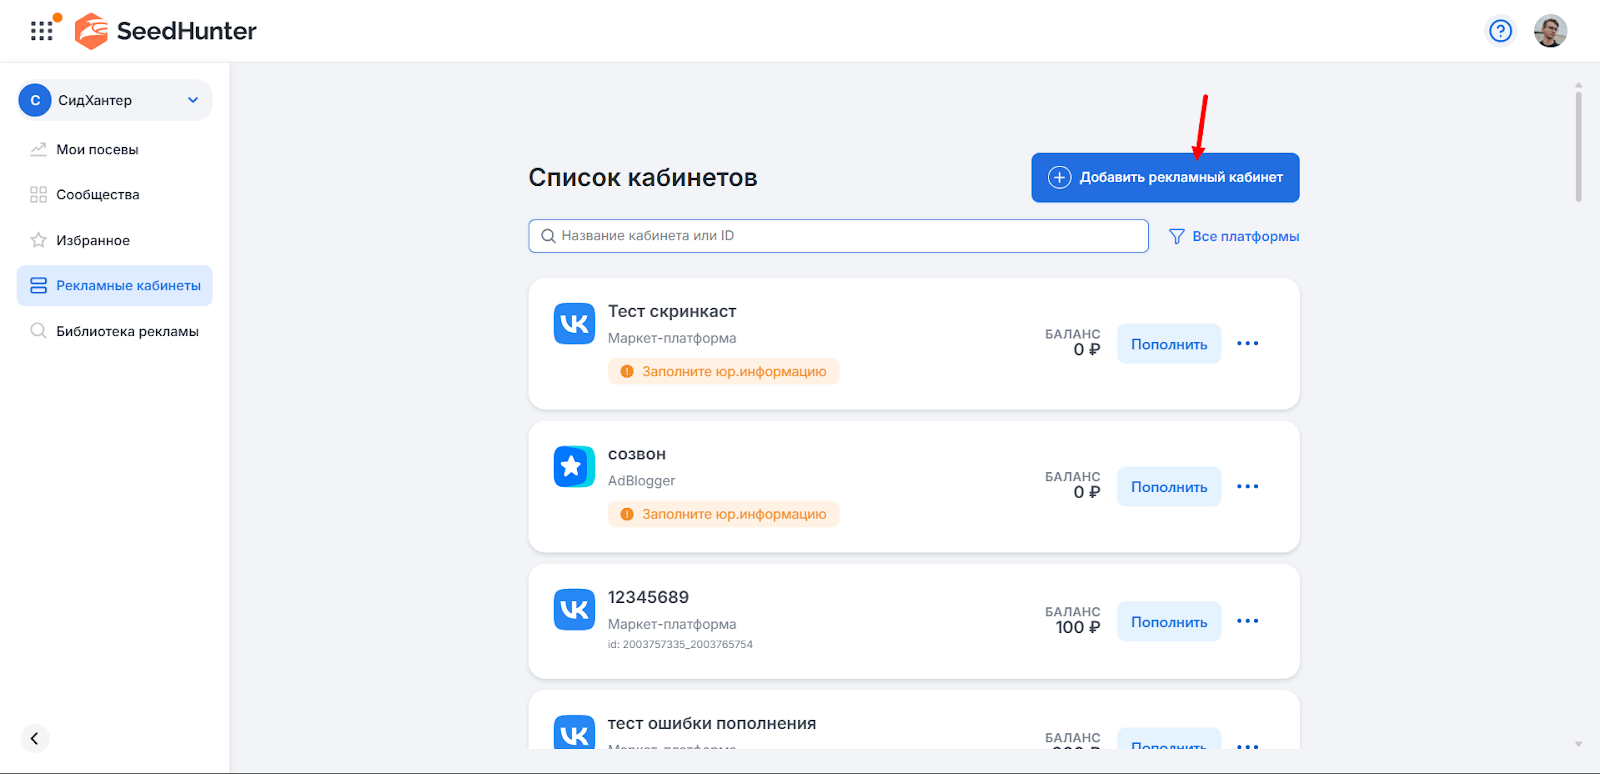Viewport: 1600px width, 774px height.
Task: Open three-dot menu for 12345689 cabinet
Action: [x=1247, y=621]
